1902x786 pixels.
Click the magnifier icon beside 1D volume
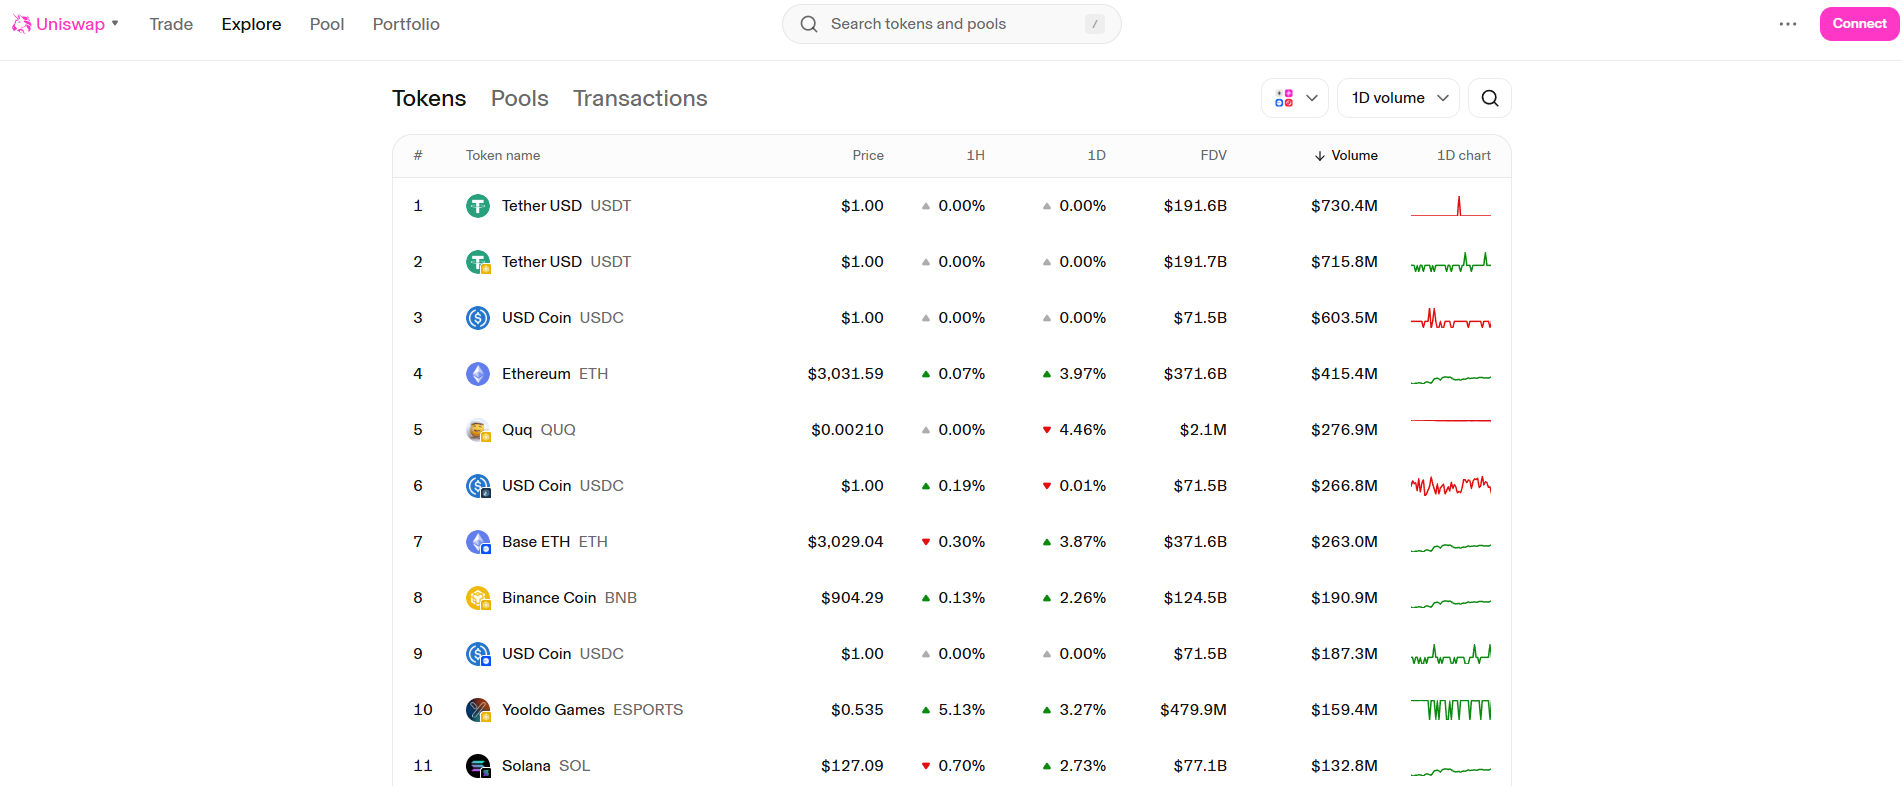pos(1489,98)
